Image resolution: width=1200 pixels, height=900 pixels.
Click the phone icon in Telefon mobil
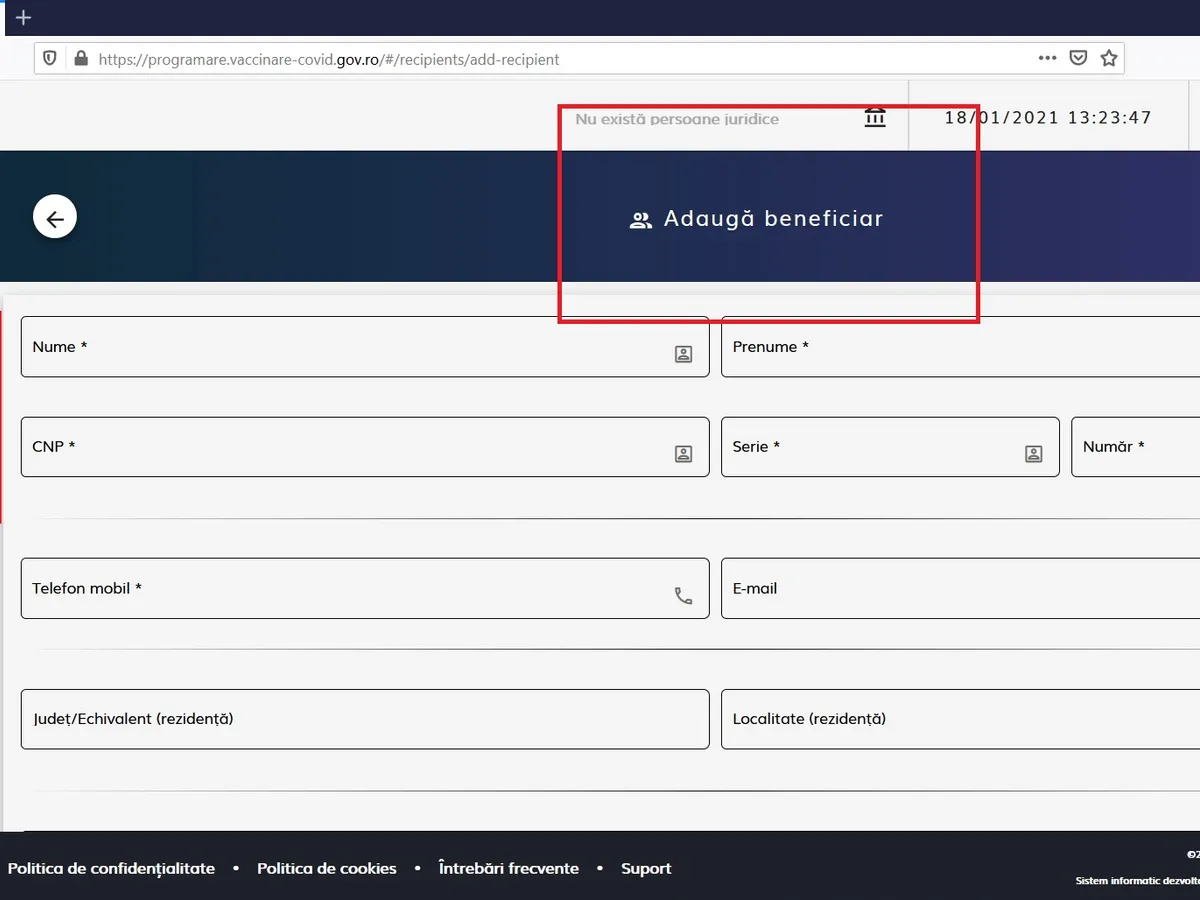pyautogui.click(x=683, y=596)
